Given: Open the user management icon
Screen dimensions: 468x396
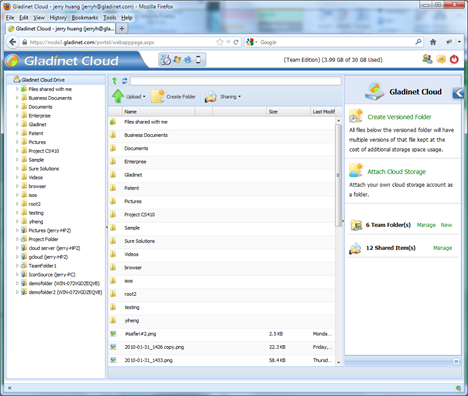Looking at the screenshot, I should (x=427, y=59).
